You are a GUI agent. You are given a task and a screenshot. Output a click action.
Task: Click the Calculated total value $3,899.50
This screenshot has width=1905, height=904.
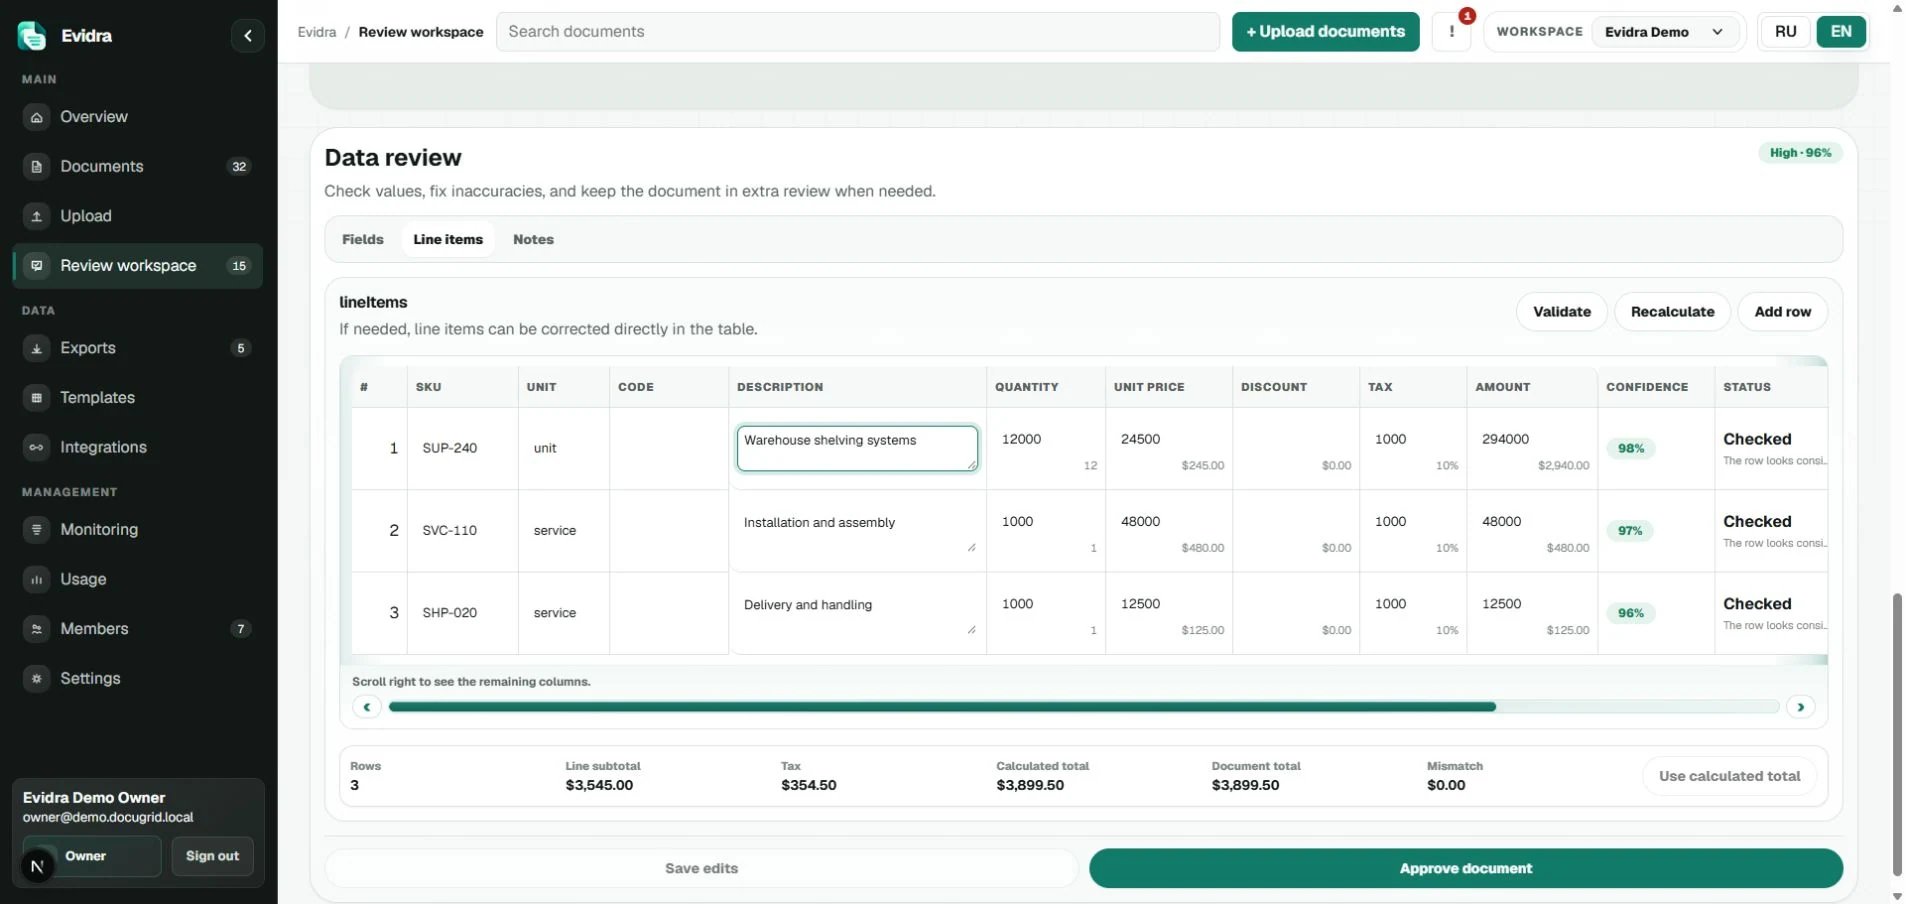tap(1030, 785)
